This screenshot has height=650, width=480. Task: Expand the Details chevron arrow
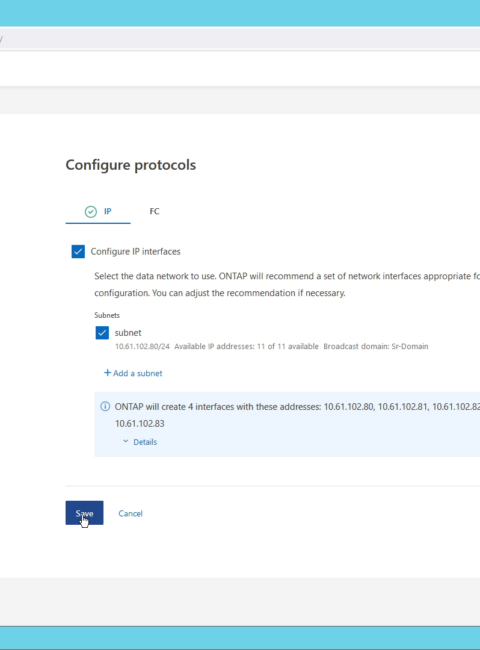[126, 441]
